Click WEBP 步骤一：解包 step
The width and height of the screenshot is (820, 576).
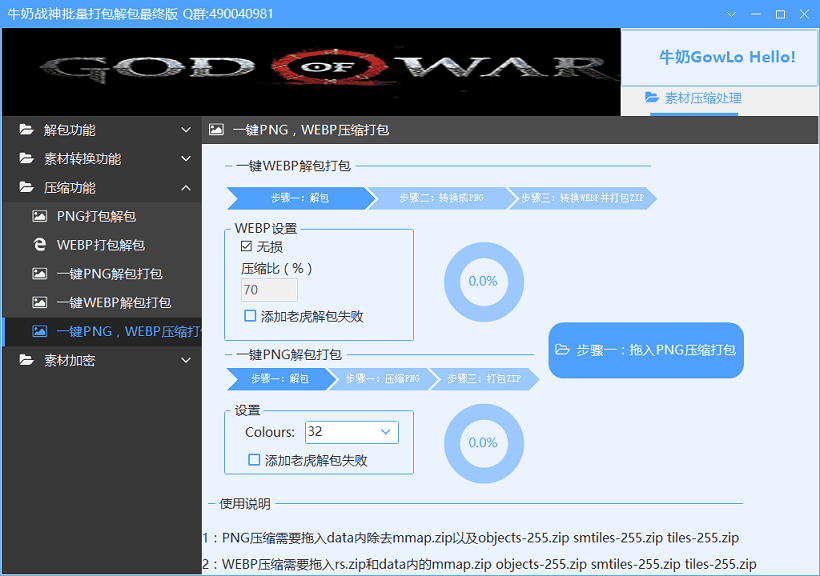point(300,198)
